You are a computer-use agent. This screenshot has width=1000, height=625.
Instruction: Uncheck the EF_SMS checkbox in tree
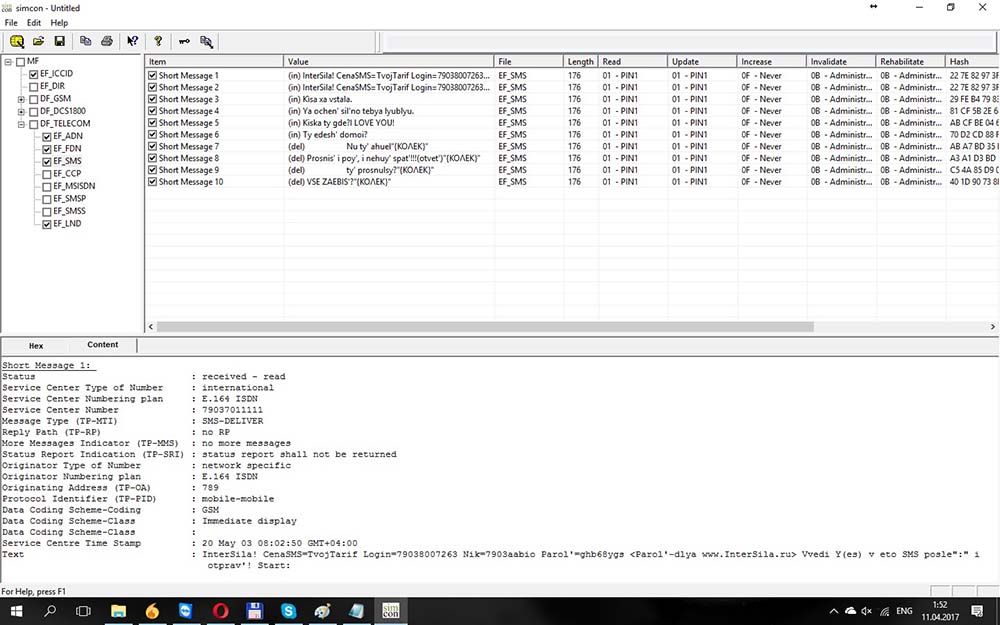(46, 161)
